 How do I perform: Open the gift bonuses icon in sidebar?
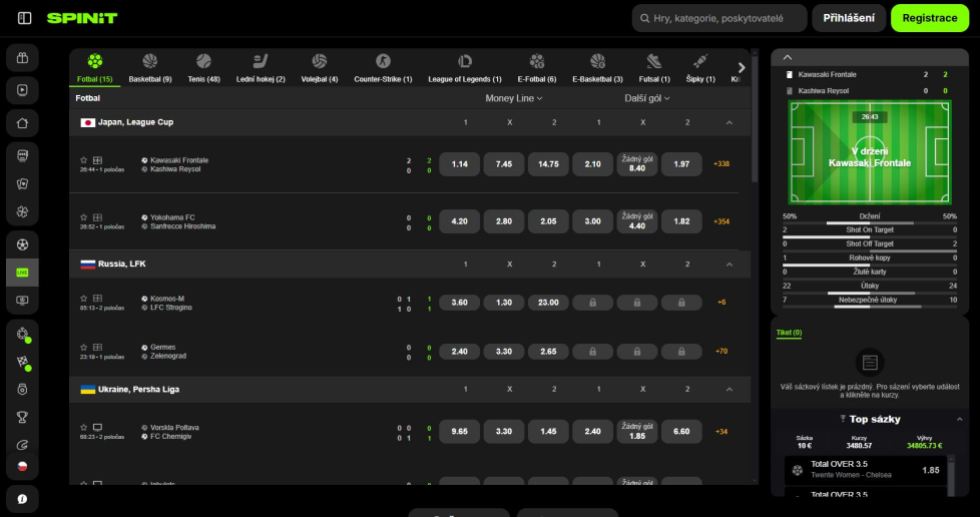tap(22, 57)
